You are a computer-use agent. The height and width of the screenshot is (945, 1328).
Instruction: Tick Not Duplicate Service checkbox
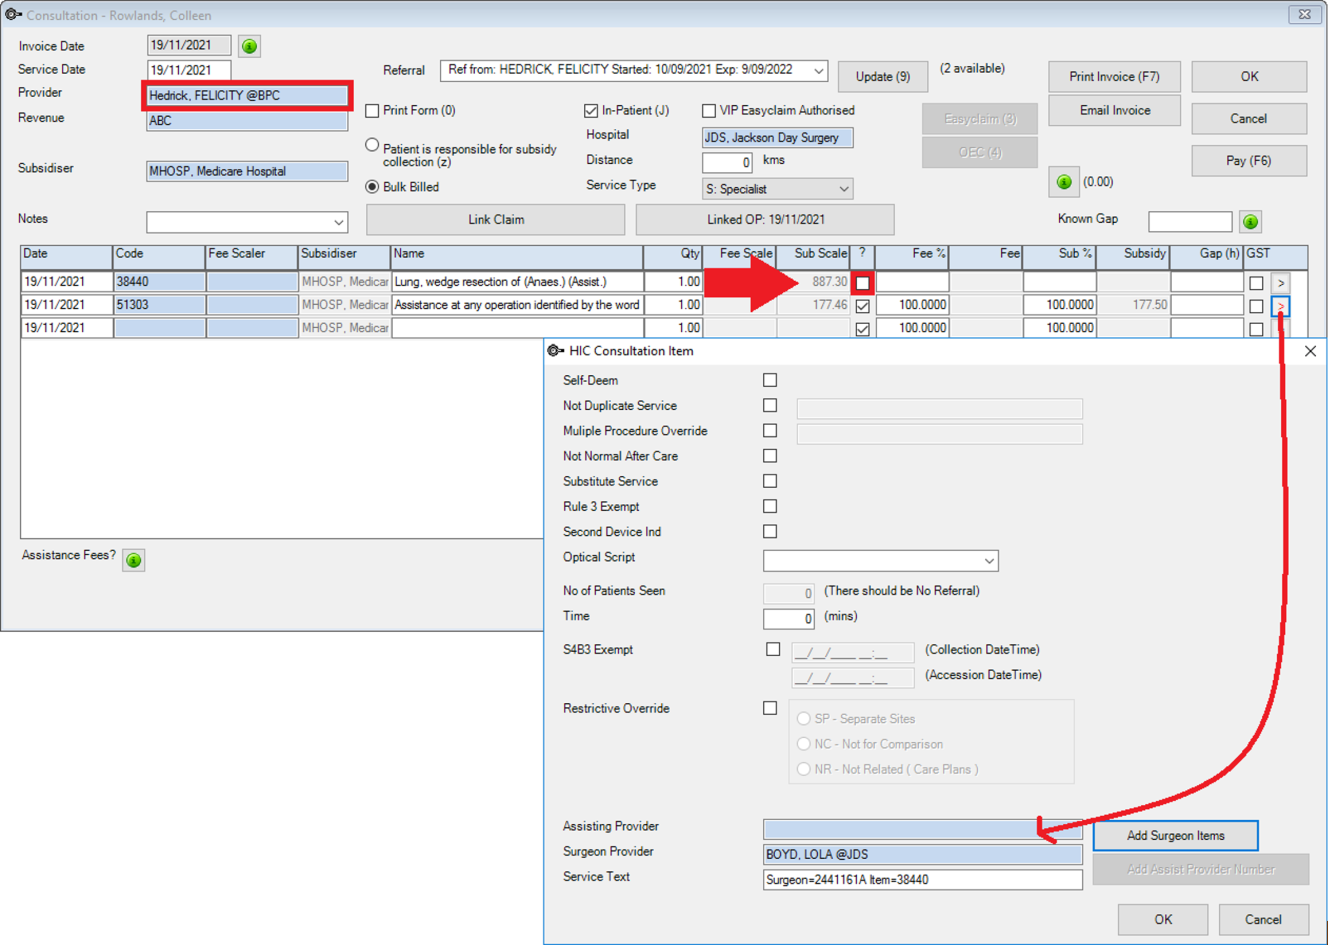pyautogui.click(x=770, y=405)
